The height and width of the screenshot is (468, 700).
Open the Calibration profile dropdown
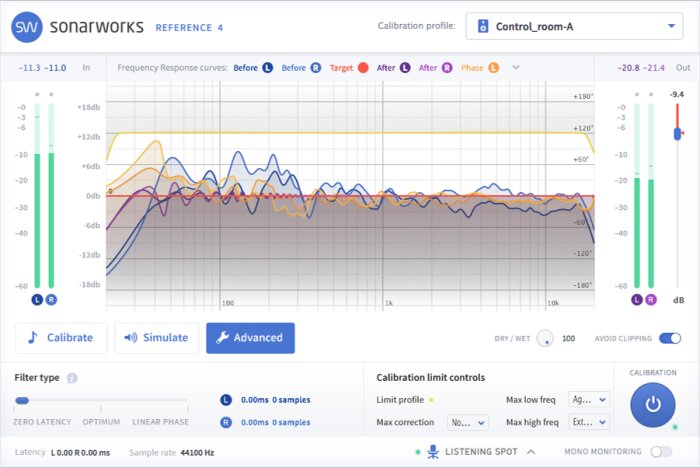pos(574,26)
